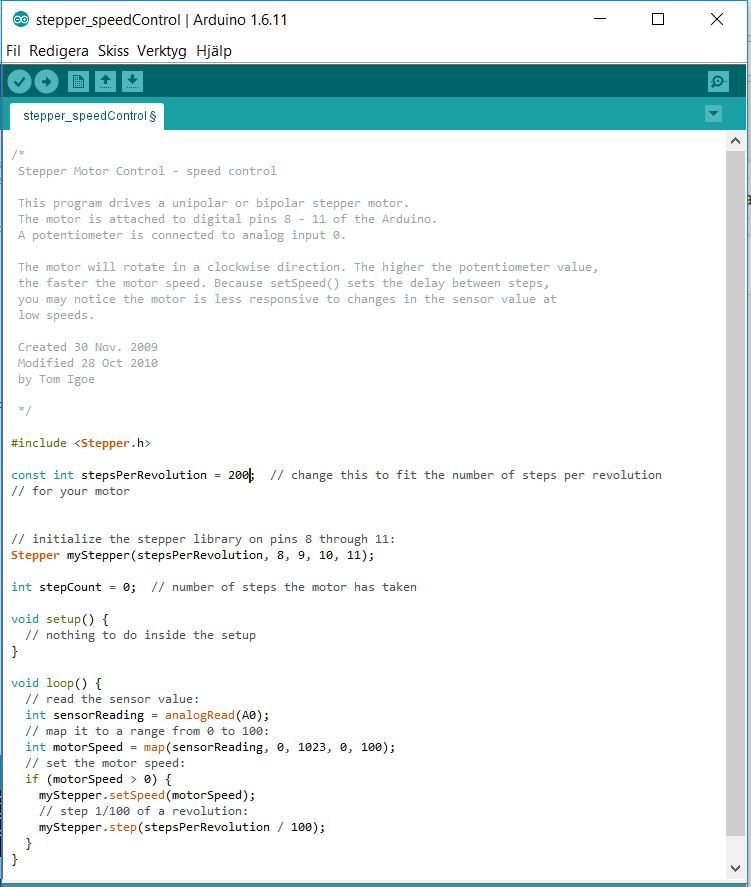
Task: Click the 'A potentiometer is connected to analog input 0.' line
Action: coord(182,235)
